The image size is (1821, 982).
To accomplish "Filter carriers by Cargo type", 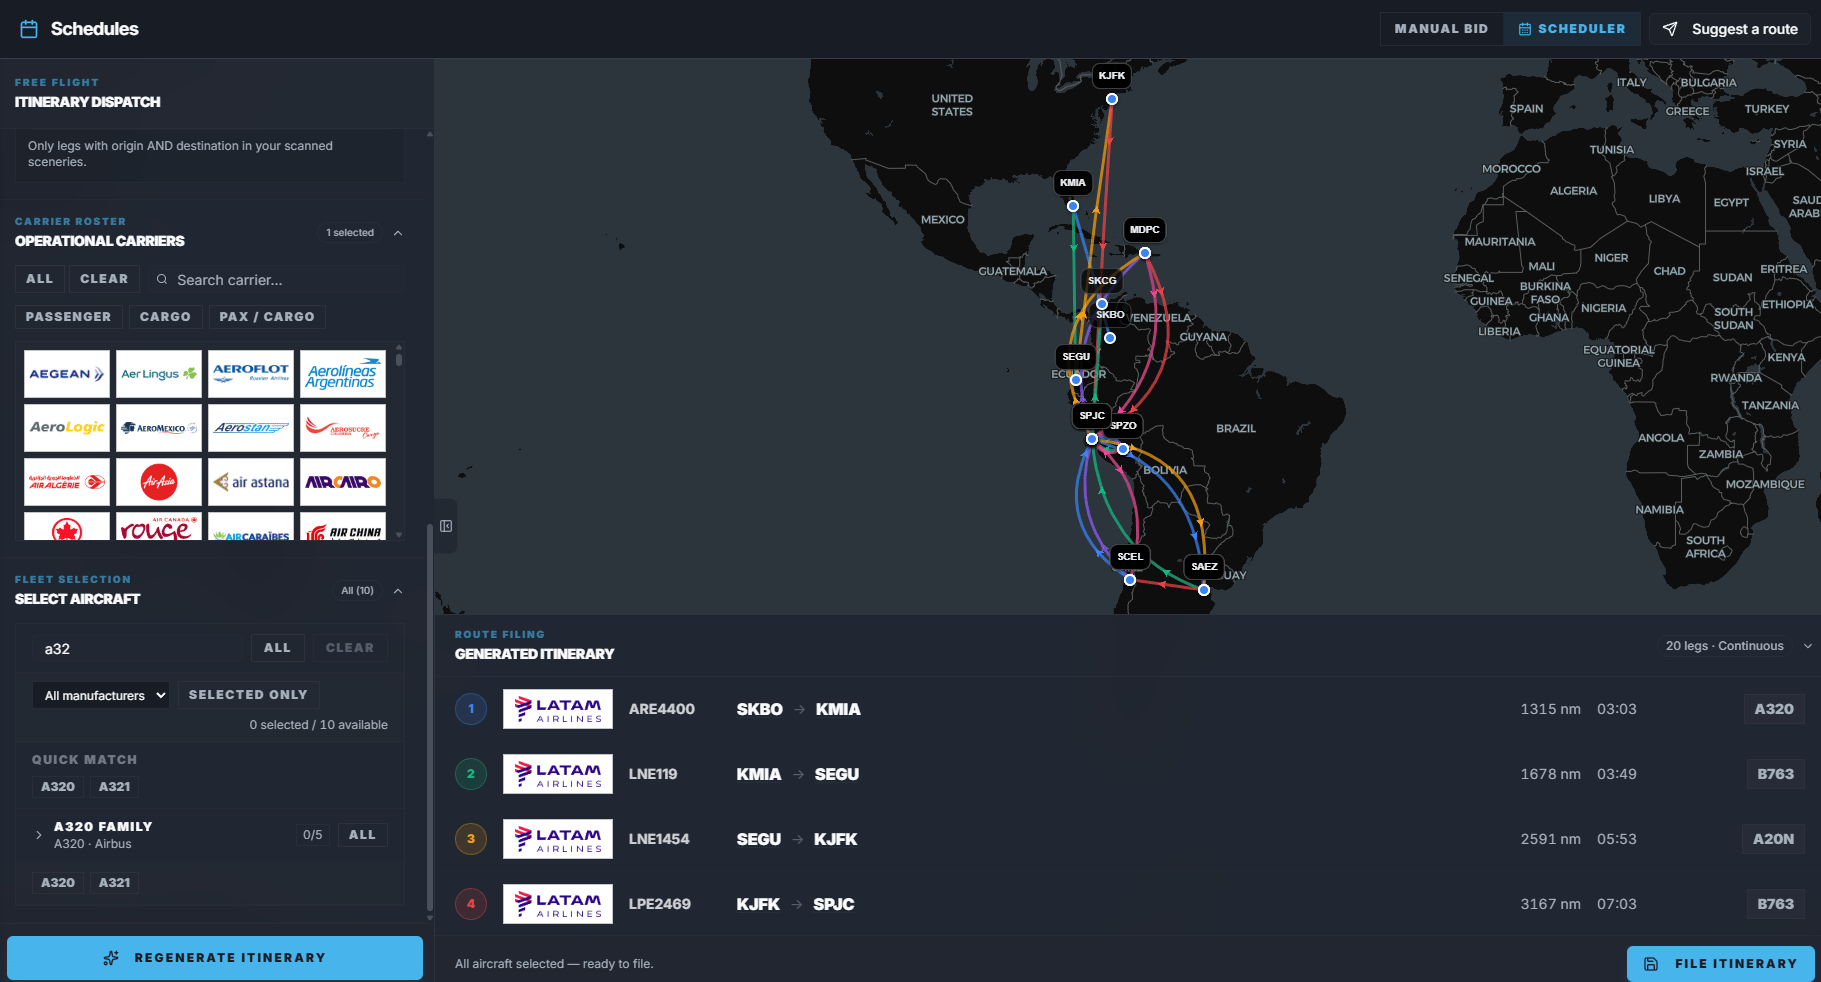I will coord(165,317).
